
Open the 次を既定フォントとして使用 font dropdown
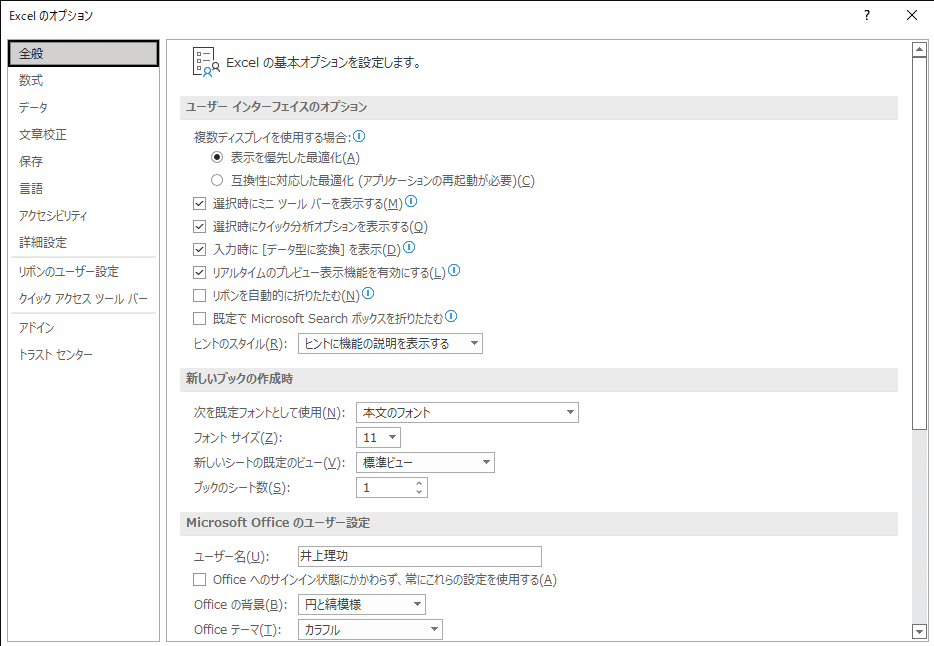point(467,413)
